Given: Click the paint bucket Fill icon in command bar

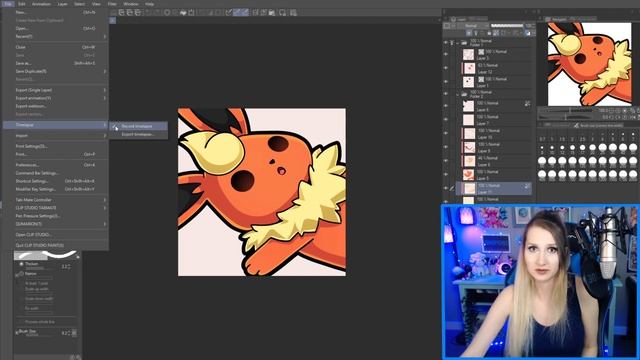Looking at the screenshot, I should pyautogui.click(x=183, y=13).
